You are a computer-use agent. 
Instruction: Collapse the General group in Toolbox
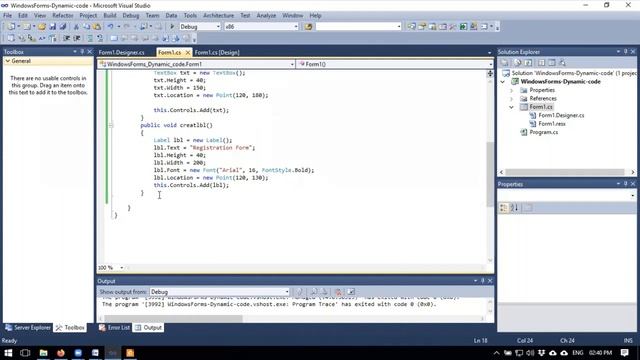click(x=7, y=61)
